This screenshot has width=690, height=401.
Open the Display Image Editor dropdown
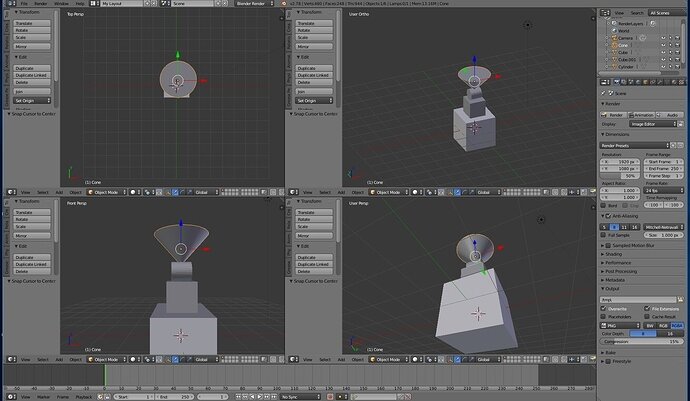coord(653,124)
